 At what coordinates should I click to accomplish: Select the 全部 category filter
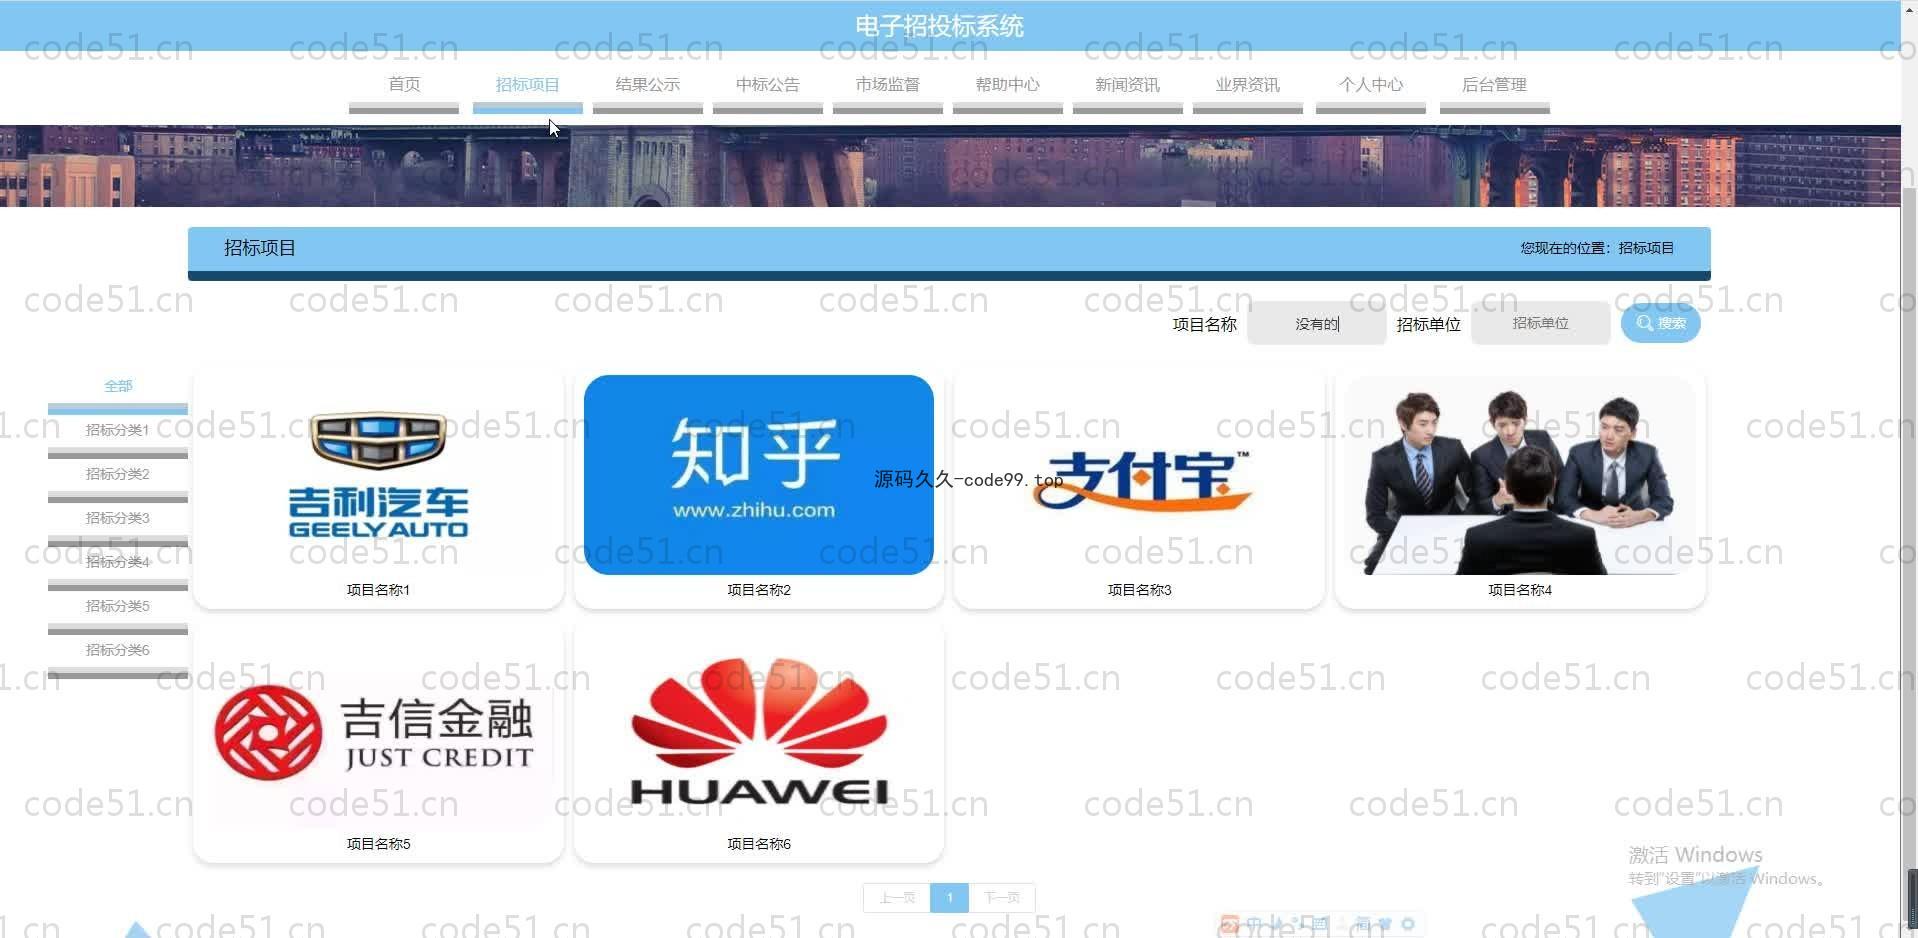click(x=118, y=386)
